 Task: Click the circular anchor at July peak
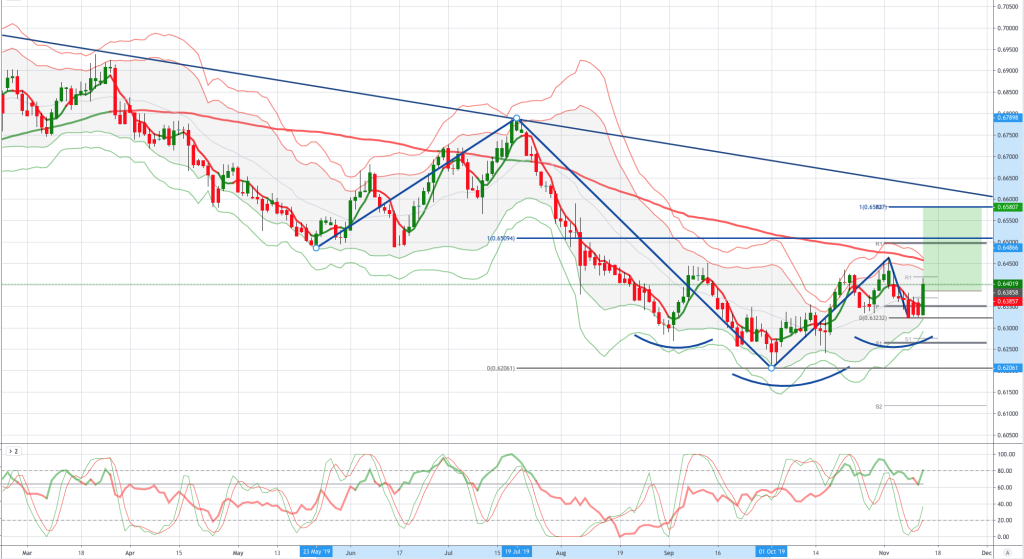coord(517,119)
